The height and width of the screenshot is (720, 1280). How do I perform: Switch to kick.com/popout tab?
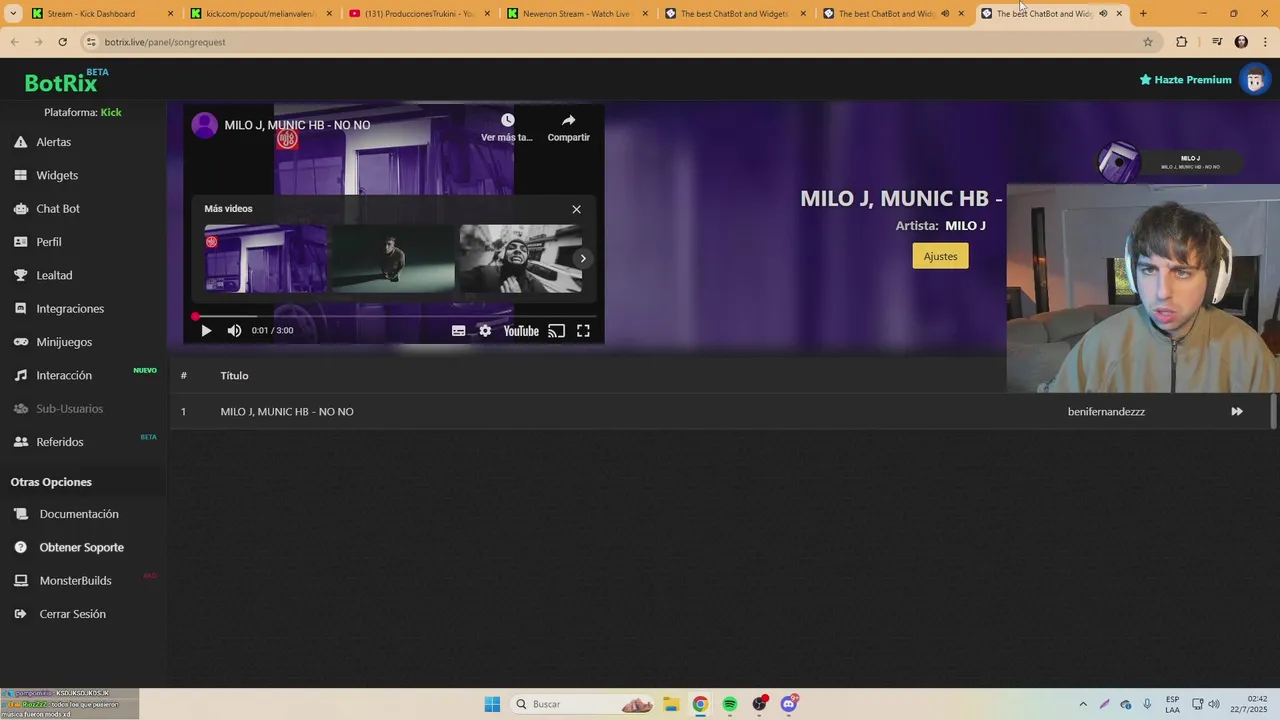pos(261,14)
